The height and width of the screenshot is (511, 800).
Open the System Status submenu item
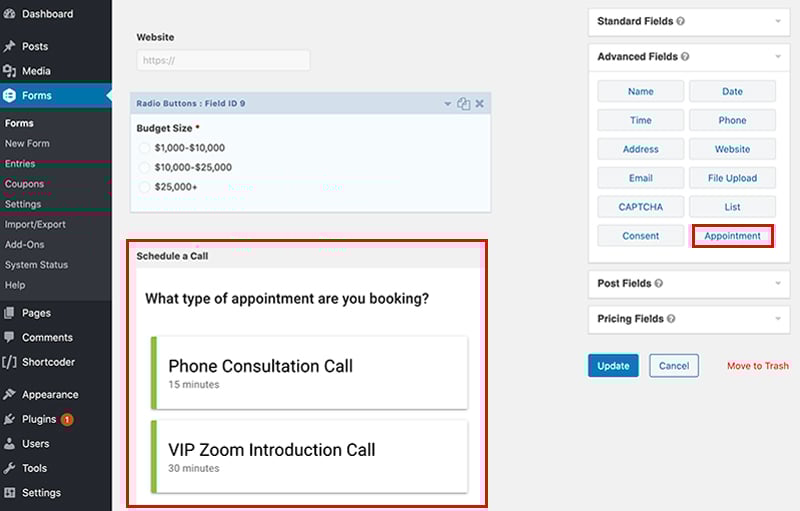click(36, 265)
